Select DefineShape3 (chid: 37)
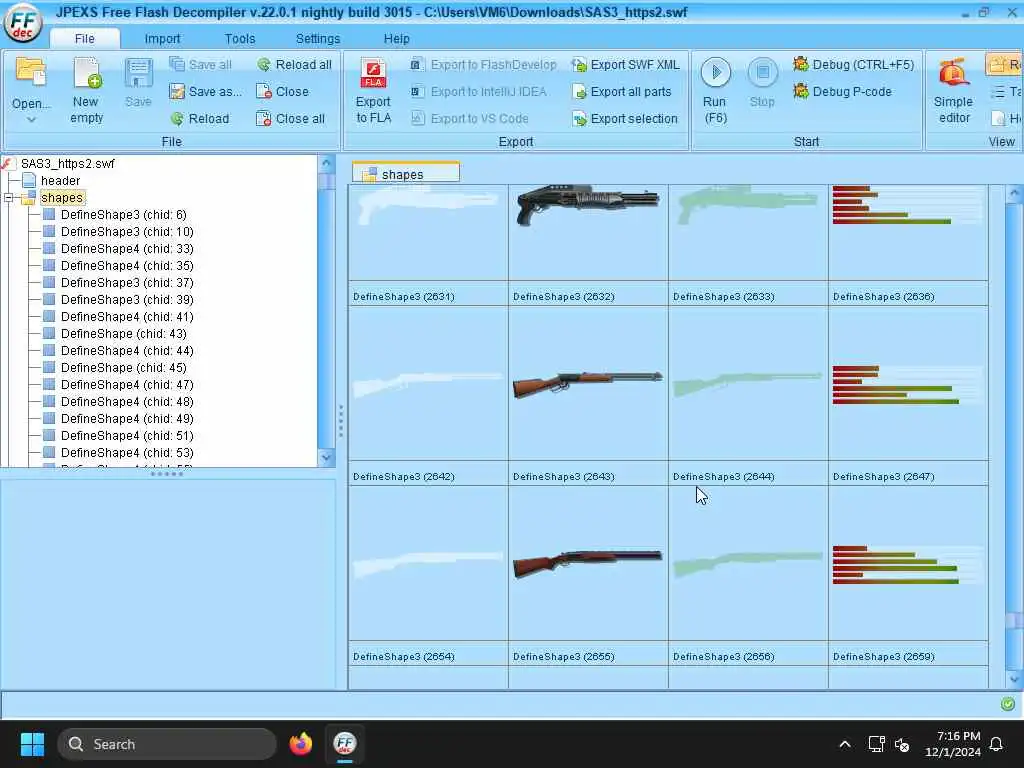This screenshot has width=1024, height=768. click(x=127, y=282)
